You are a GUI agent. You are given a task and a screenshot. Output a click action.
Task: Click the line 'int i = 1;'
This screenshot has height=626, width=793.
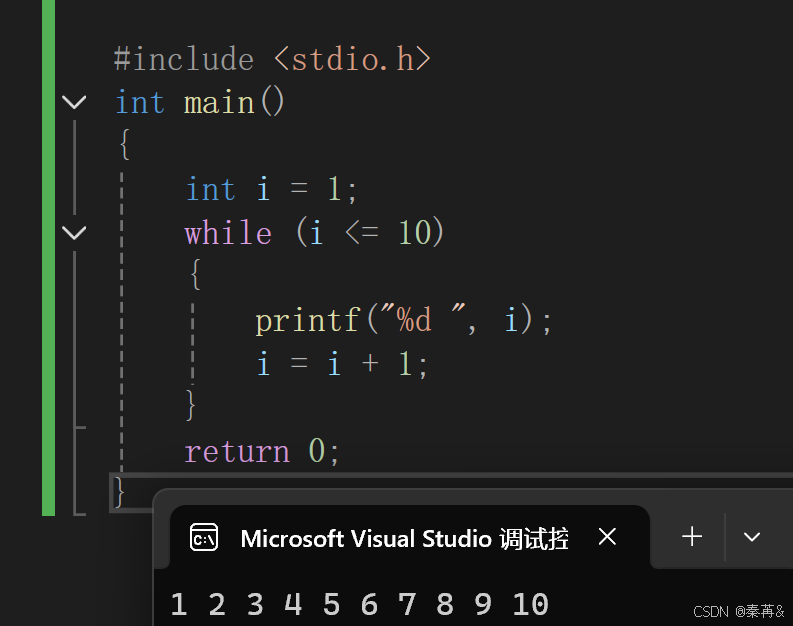(x=272, y=190)
